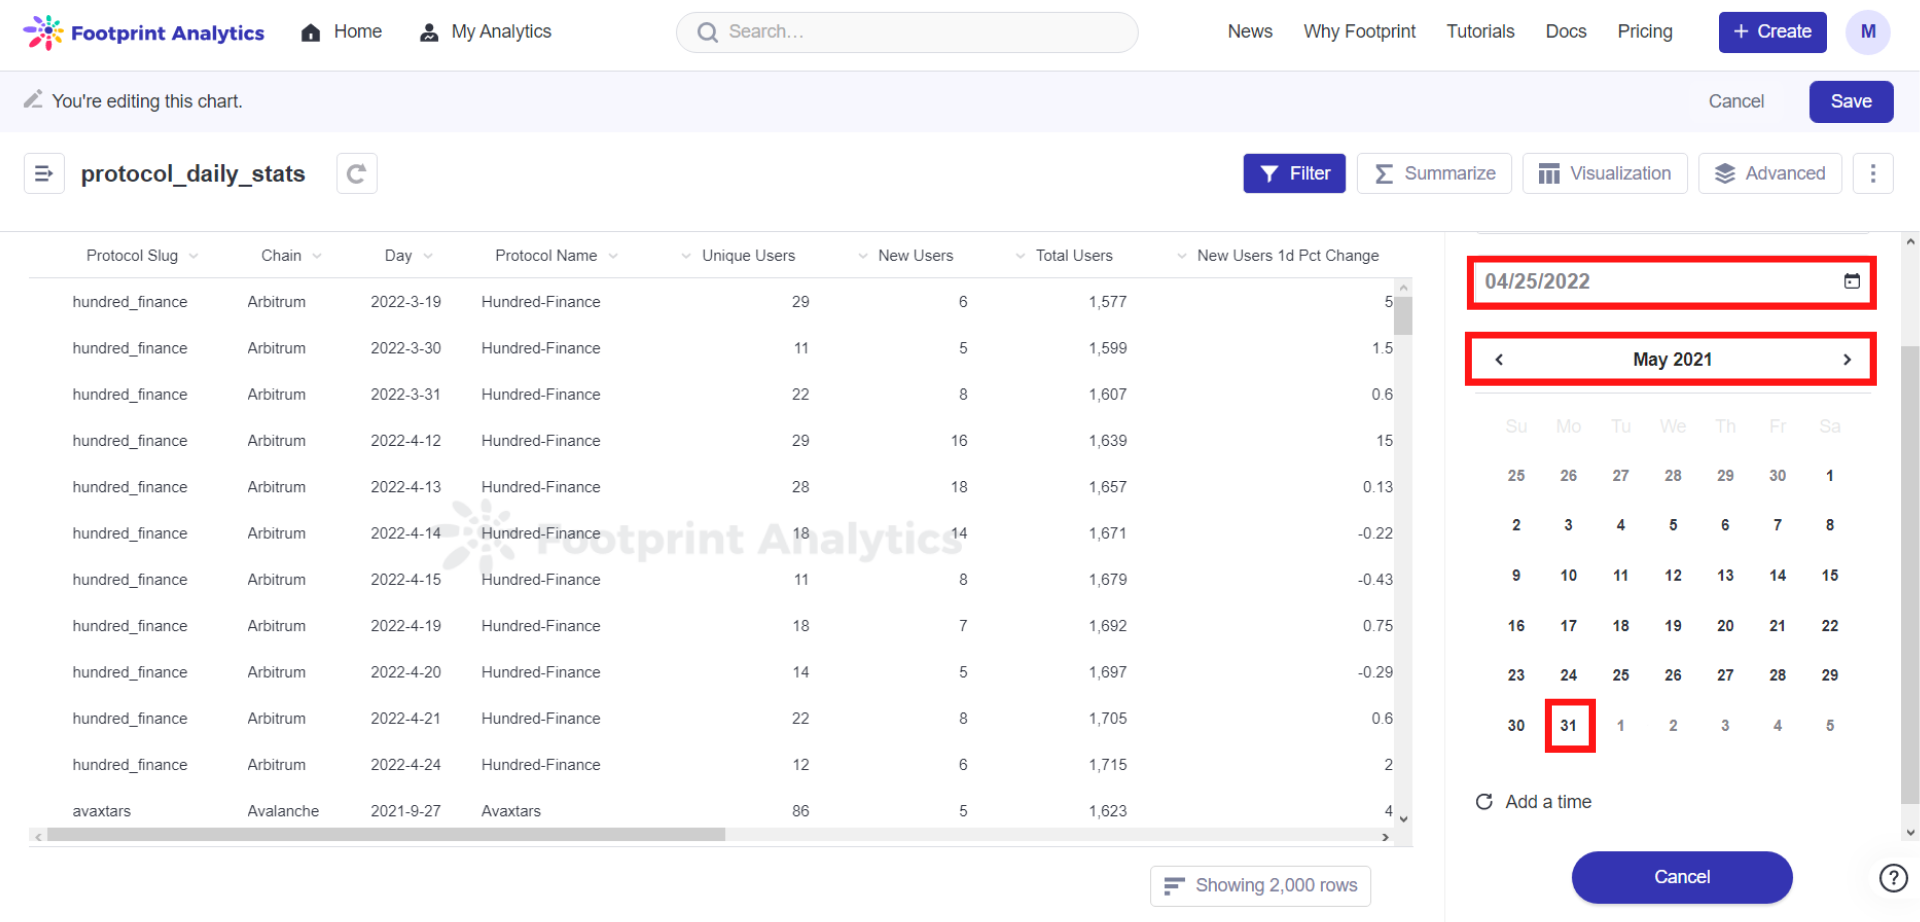Cancel editing in the top bar

(1736, 102)
